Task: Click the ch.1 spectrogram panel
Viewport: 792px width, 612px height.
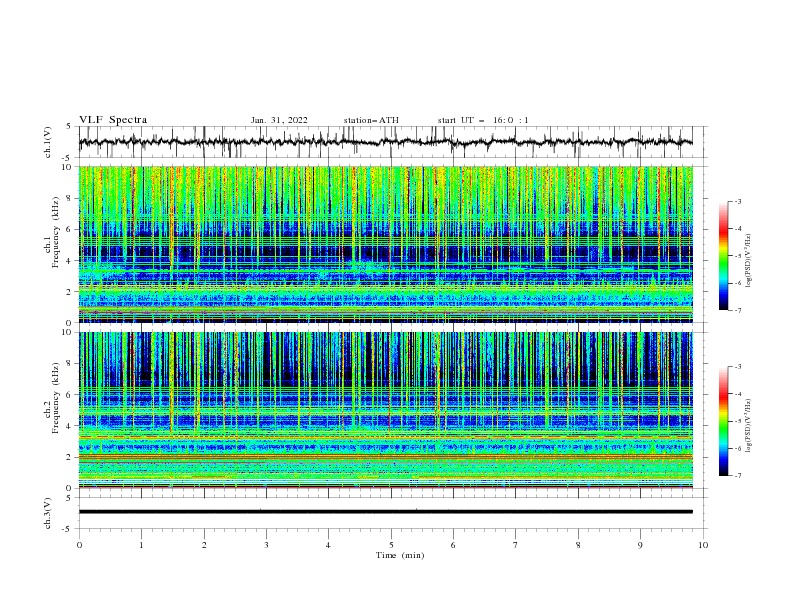Action: point(385,244)
